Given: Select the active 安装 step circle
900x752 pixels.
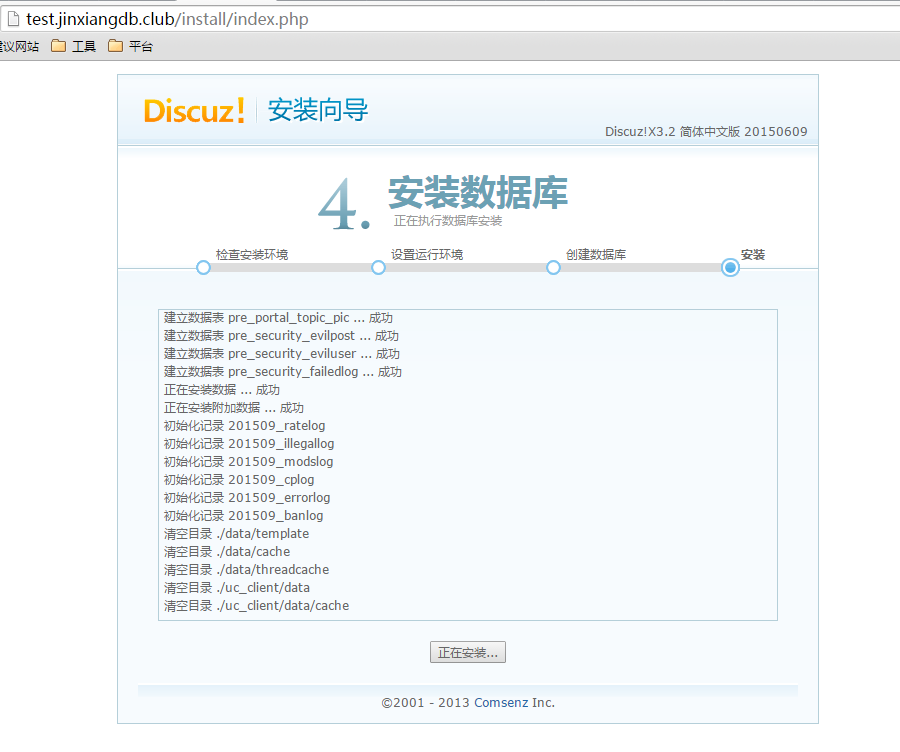Looking at the screenshot, I should coord(730,268).
